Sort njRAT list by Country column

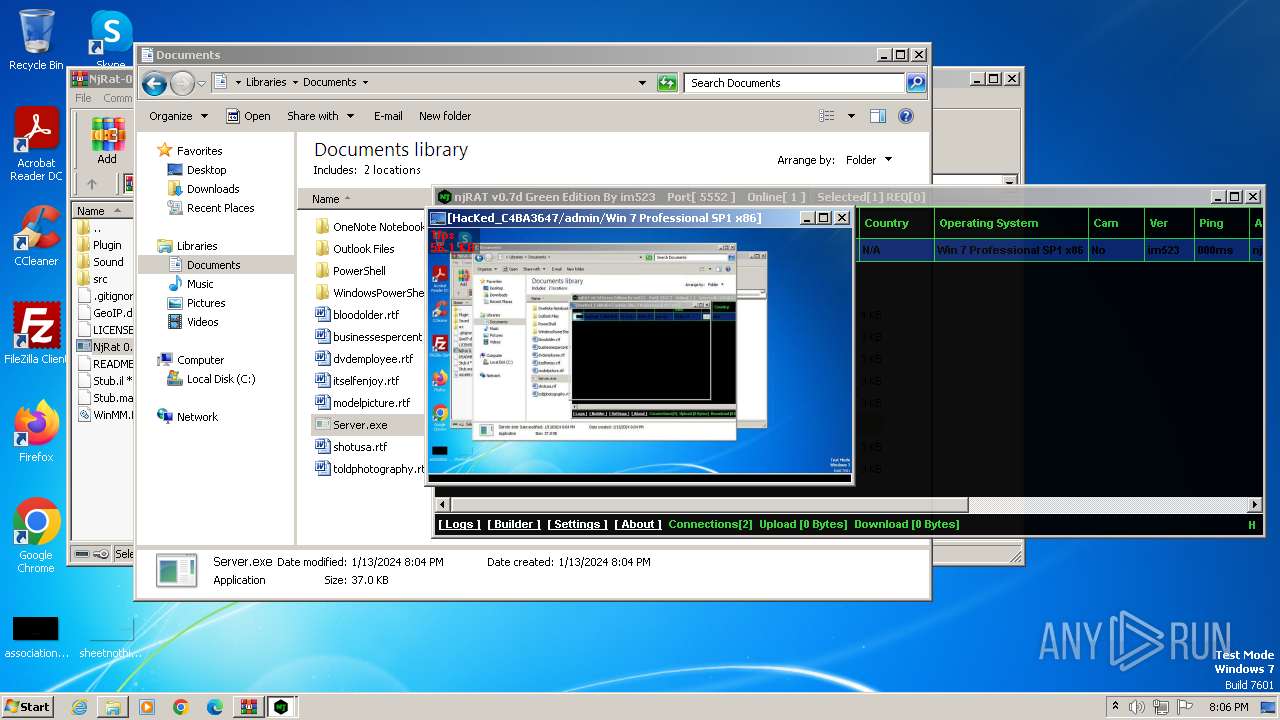point(896,223)
